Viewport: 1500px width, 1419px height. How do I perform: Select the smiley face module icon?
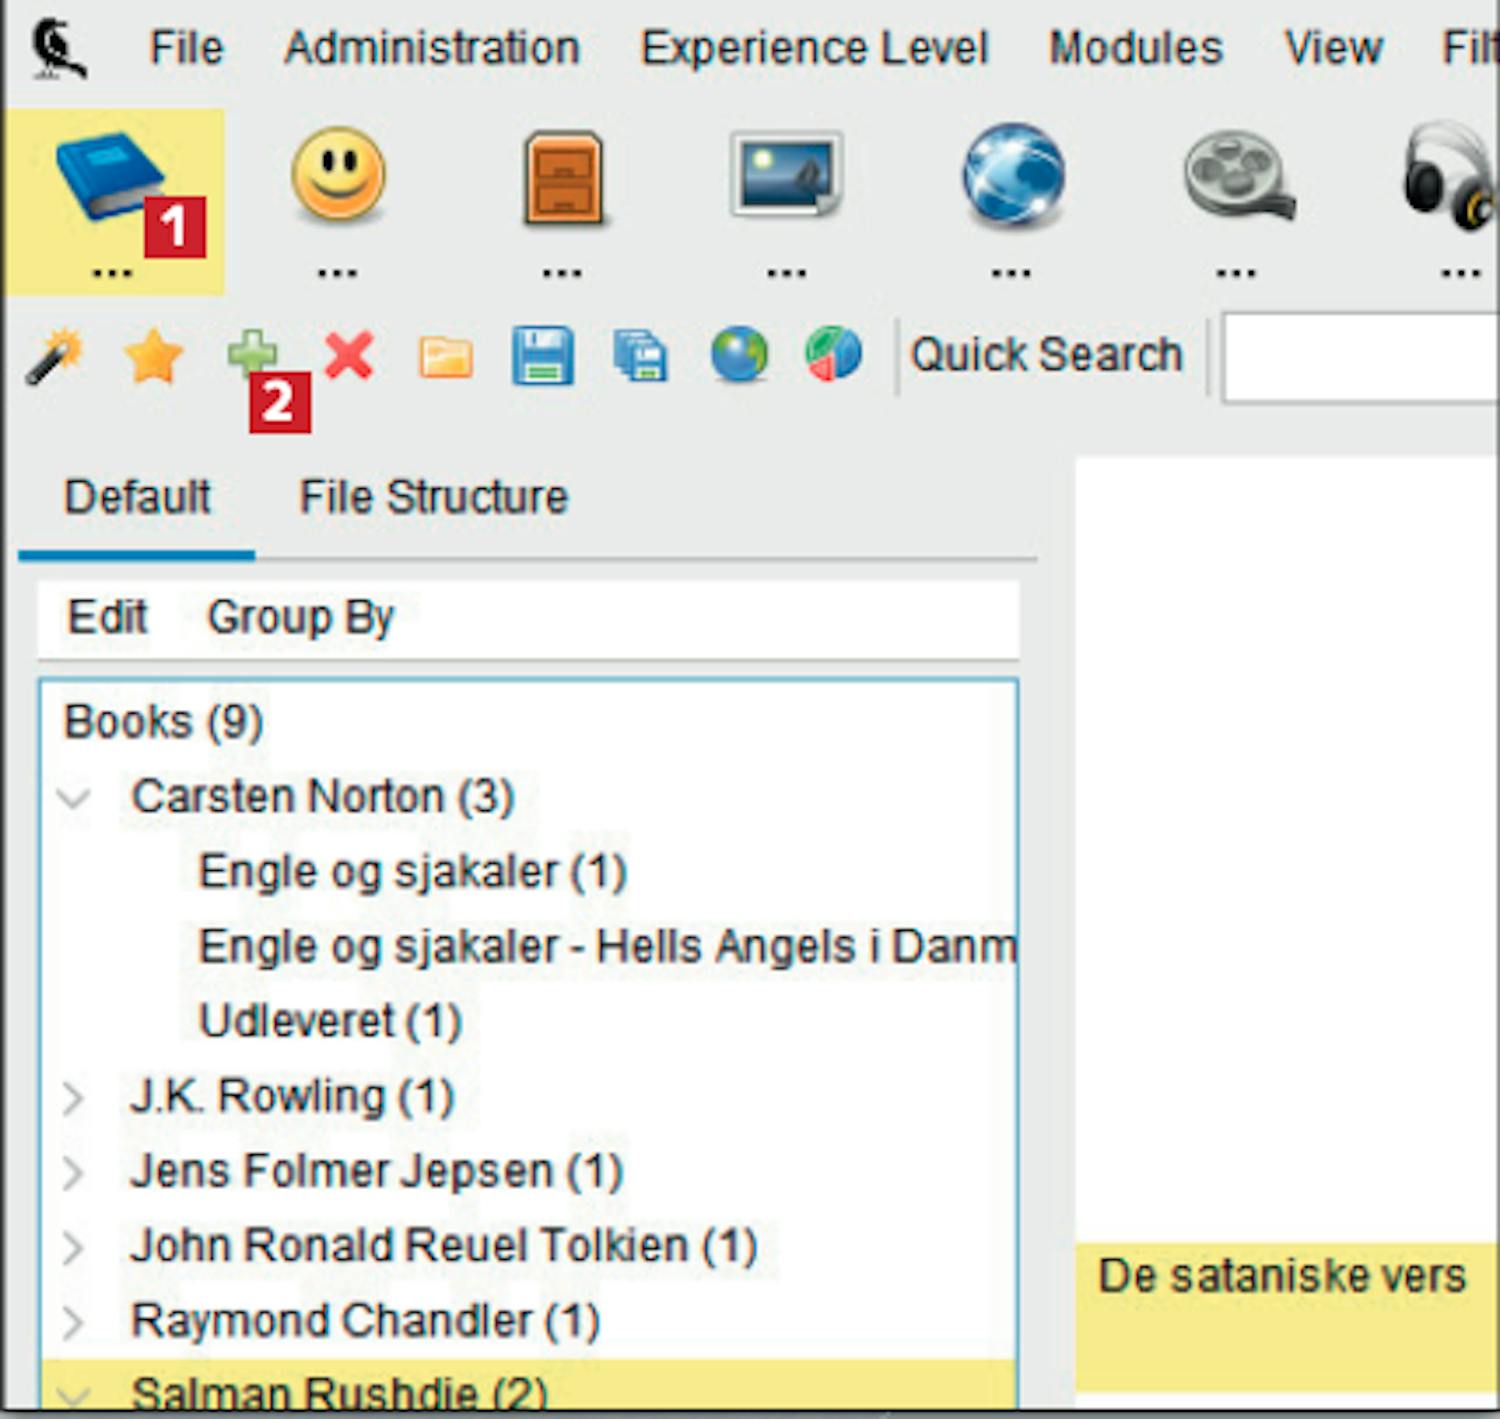point(338,175)
